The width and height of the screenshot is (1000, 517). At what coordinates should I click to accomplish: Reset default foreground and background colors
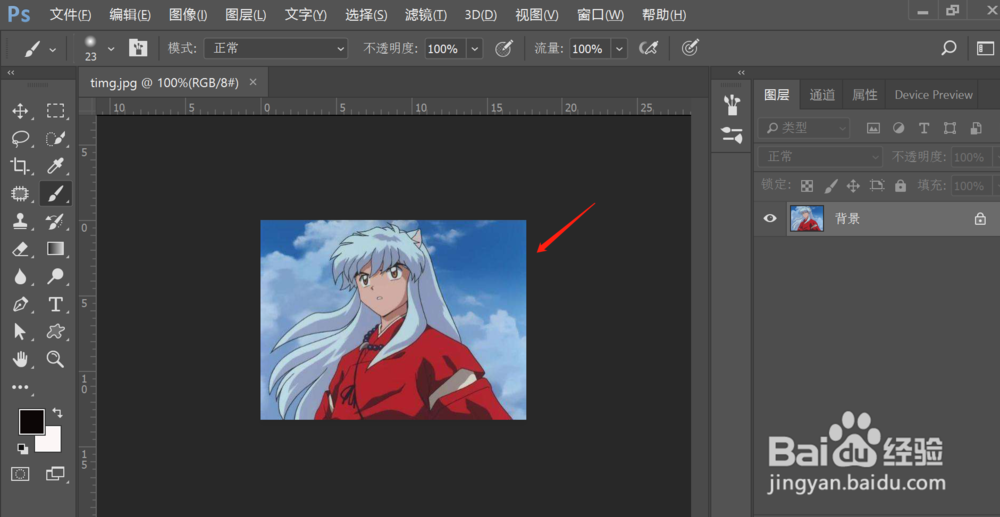click(x=22, y=449)
